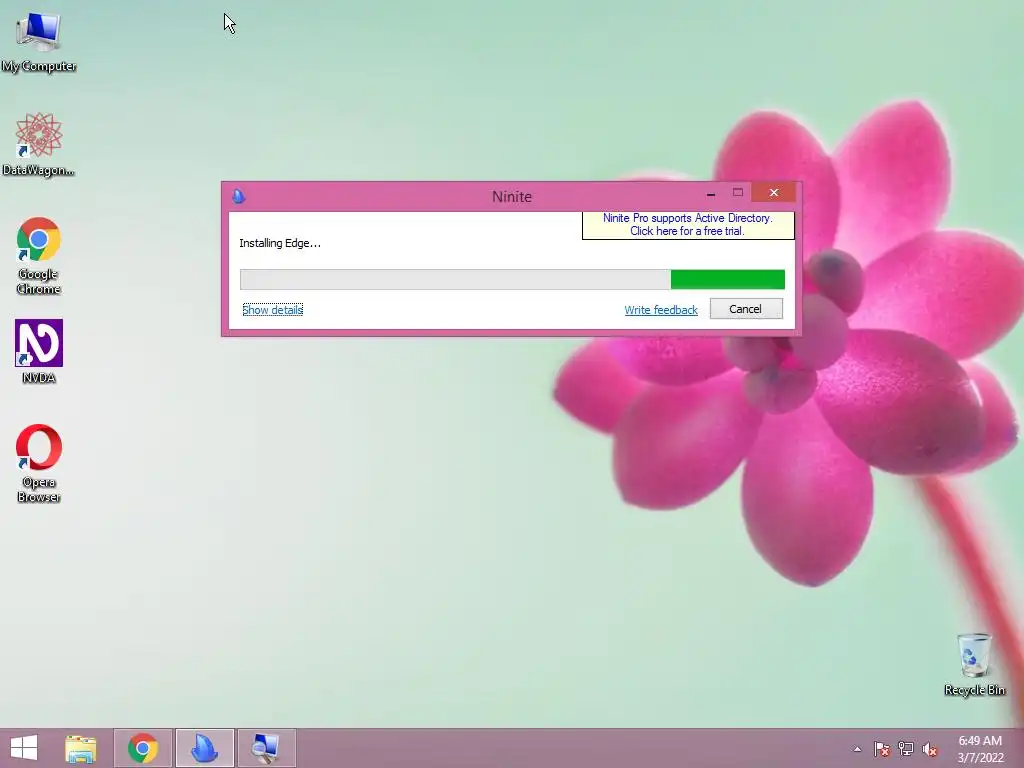1024x768 pixels.
Task: Click the Windows Start button
Action: click(x=24, y=748)
